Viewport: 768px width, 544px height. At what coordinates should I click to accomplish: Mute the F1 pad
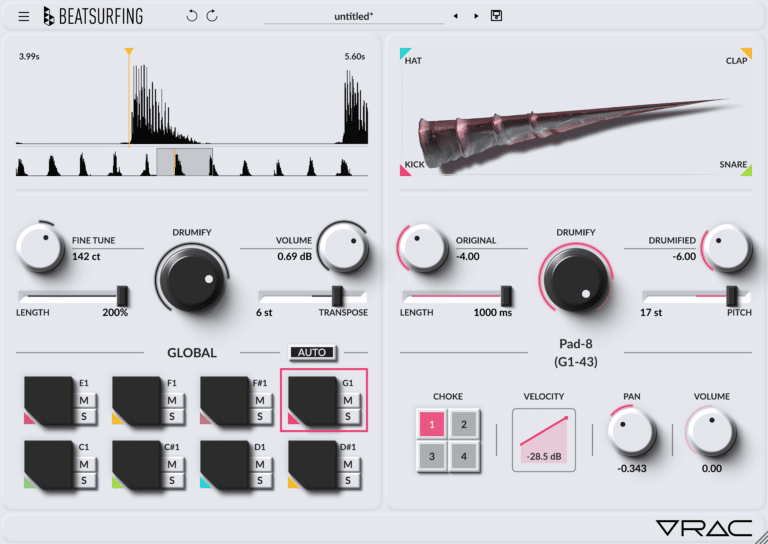pyautogui.click(x=172, y=401)
